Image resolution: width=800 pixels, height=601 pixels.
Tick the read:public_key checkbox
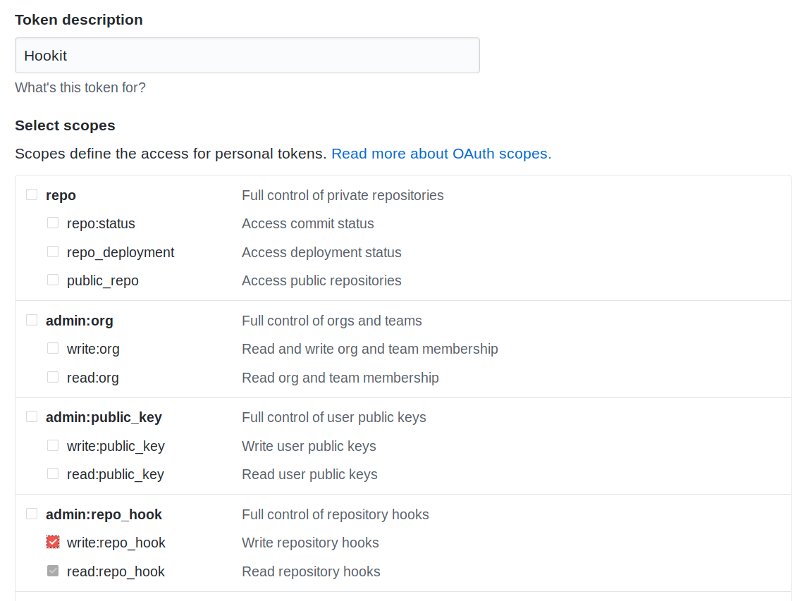pos(53,474)
